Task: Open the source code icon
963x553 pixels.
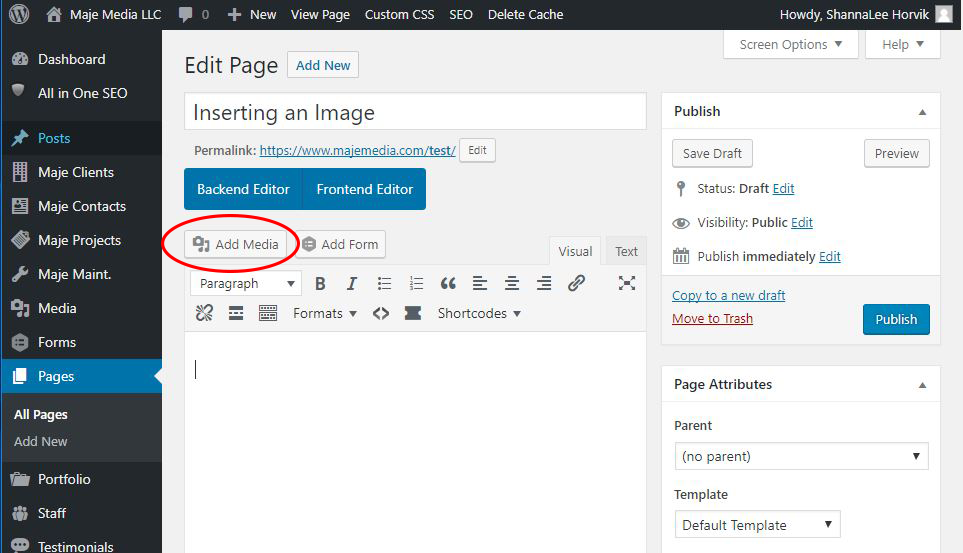Action: pyautogui.click(x=381, y=313)
